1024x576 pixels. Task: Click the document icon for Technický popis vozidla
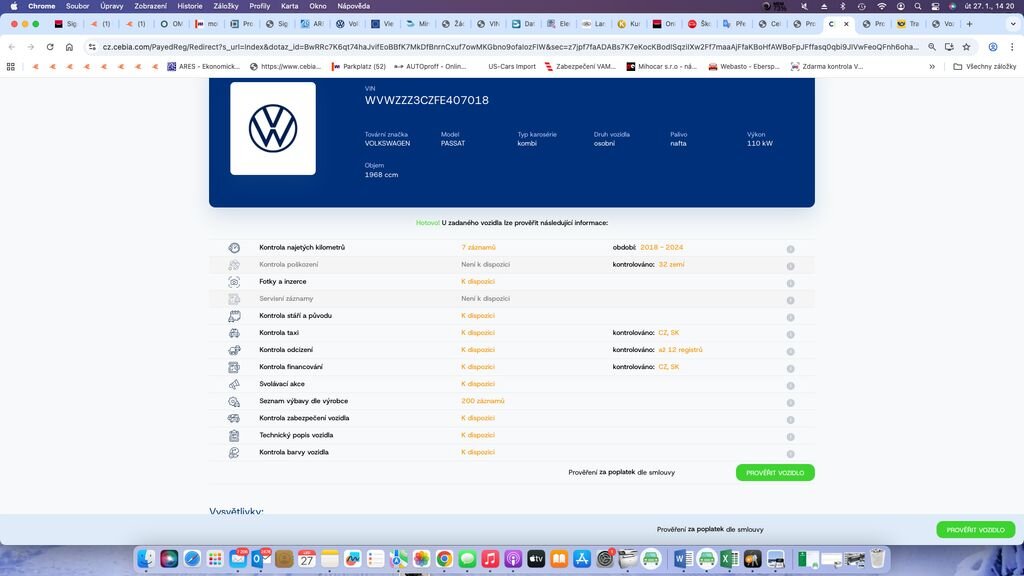click(x=234, y=434)
